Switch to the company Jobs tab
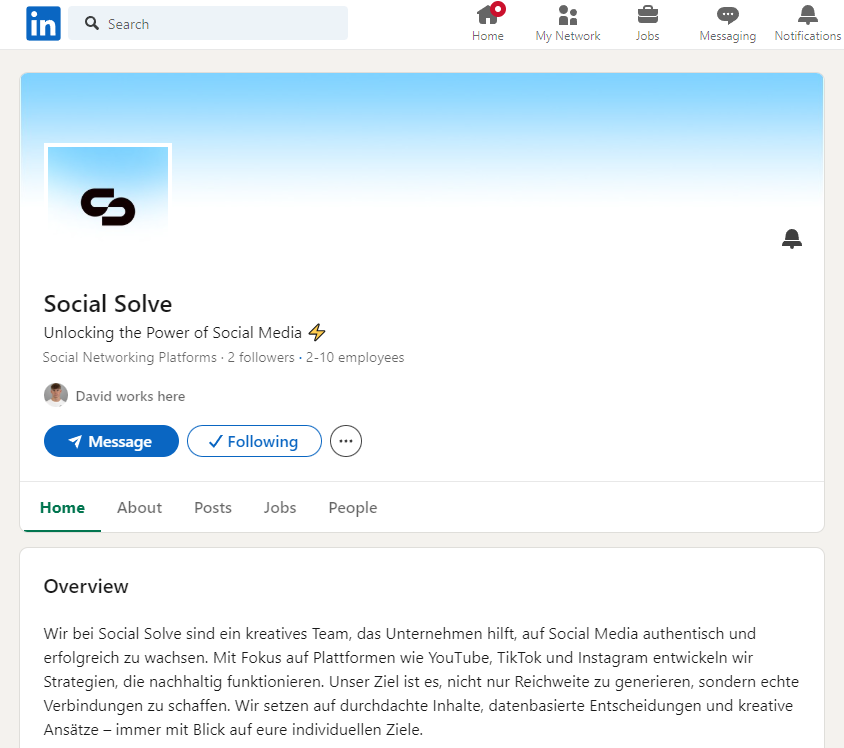This screenshot has height=748, width=844. 280,507
